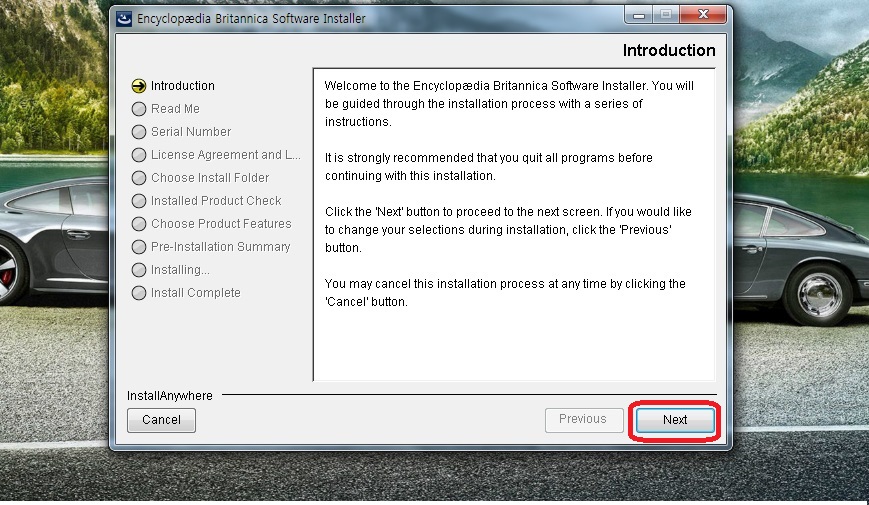Select the Read Me step circle
Image resolution: width=869 pixels, height=505 pixels.
coord(139,109)
